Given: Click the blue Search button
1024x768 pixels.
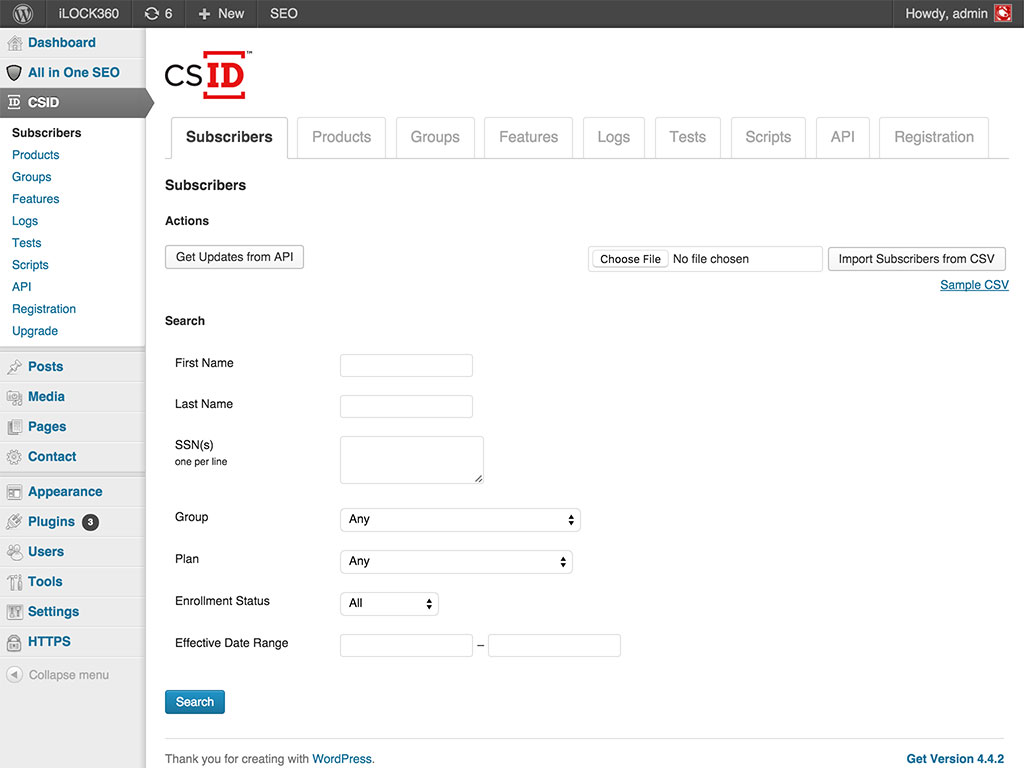Looking at the screenshot, I should coord(195,702).
